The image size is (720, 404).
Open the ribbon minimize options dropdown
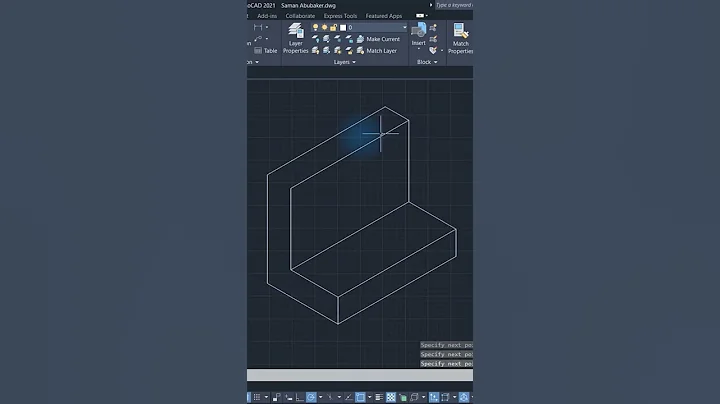(427, 16)
